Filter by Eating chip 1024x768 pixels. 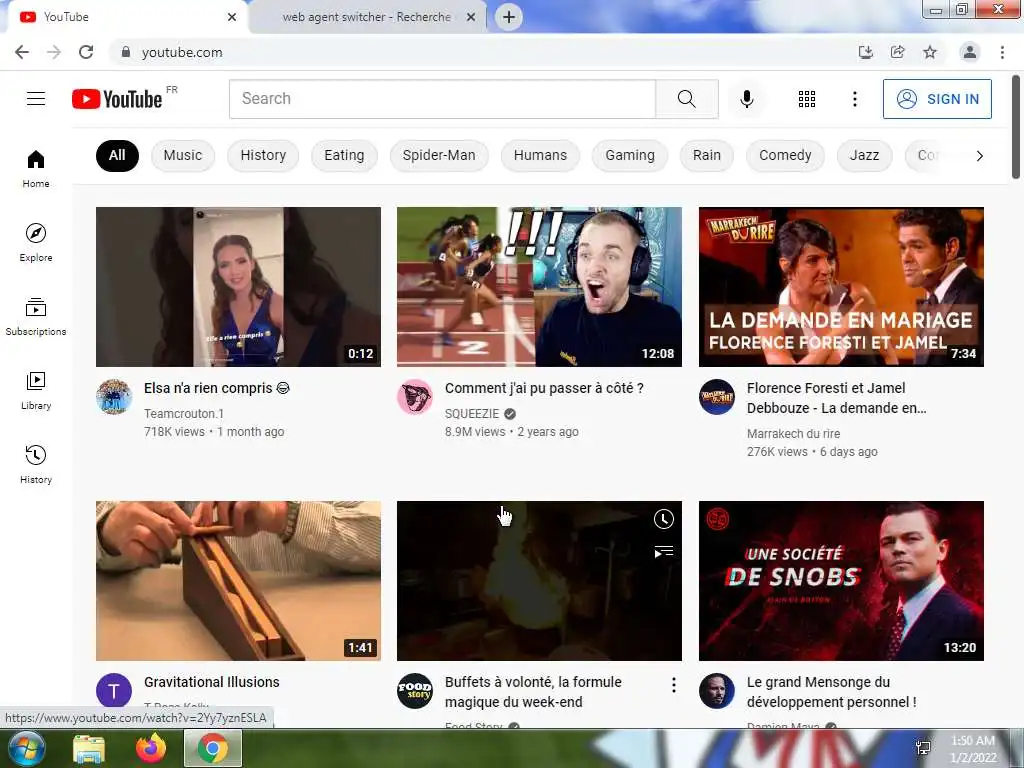tap(344, 155)
